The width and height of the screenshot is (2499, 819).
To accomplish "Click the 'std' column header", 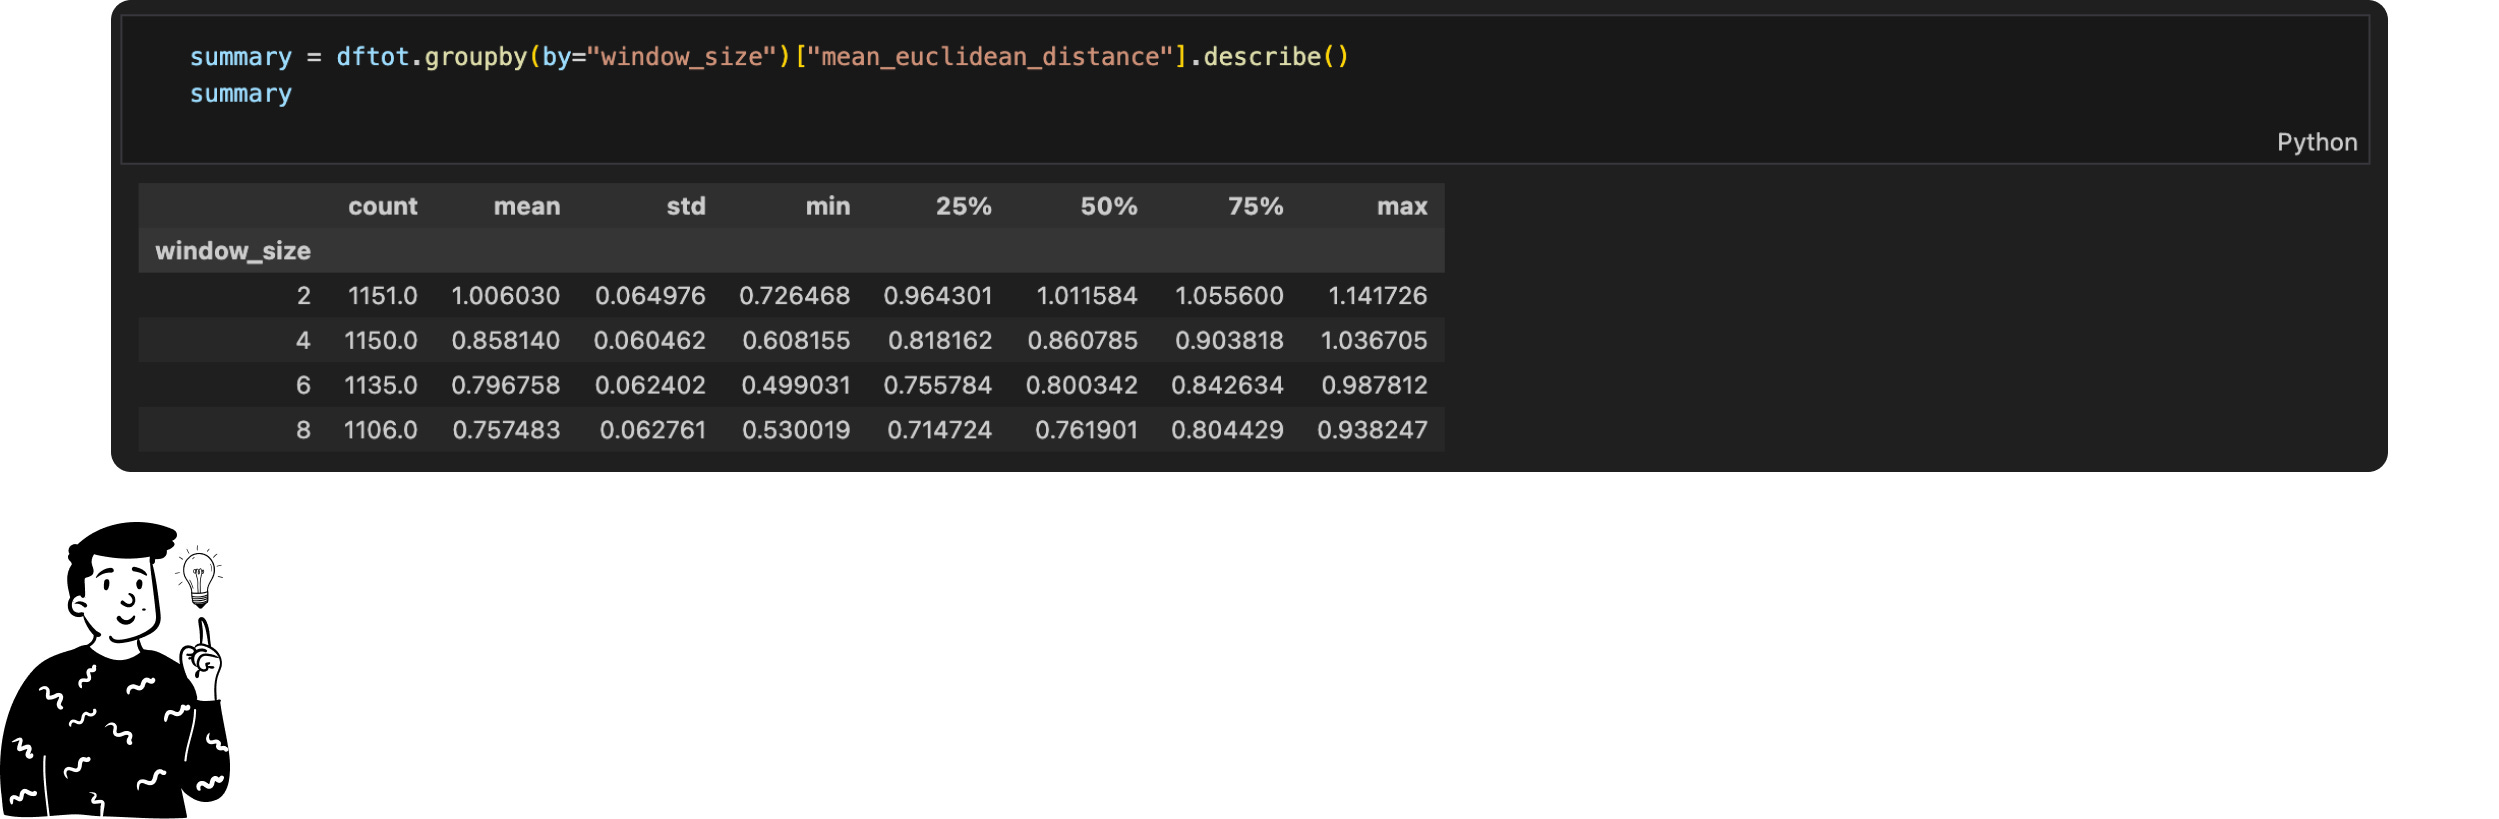I will tap(686, 206).
